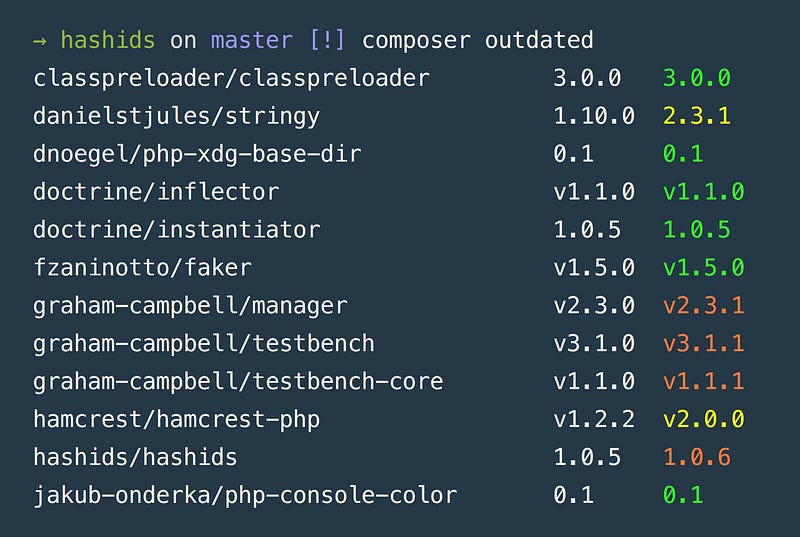Select classpreloader/classpreloader package name
The height and width of the screenshot is (537, 800).
point(231,79)
